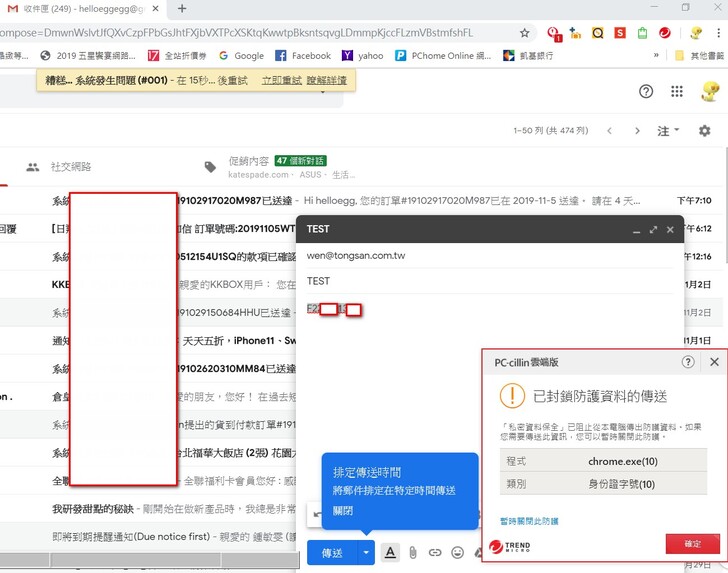Image resolution: width=728 pixels, height=573 pixels.
Task: Open the input tools 注 dropdown
Action: click(x=668, y=131)
